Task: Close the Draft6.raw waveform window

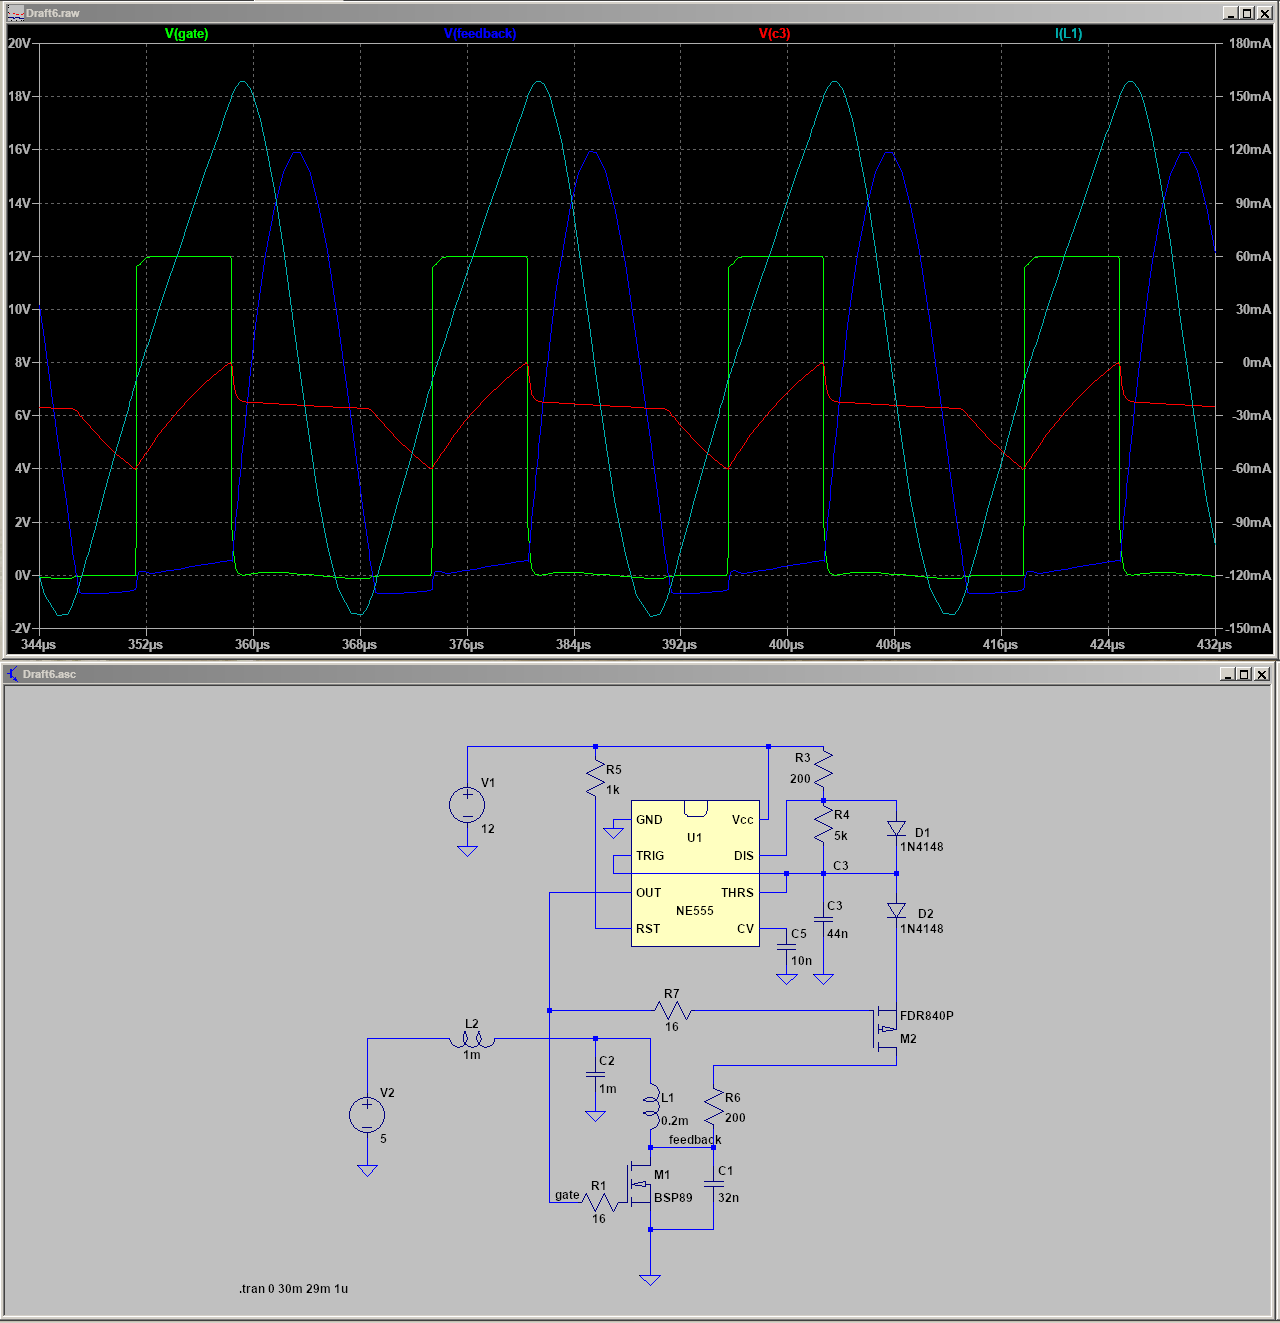Action: tap(1264, 12)
